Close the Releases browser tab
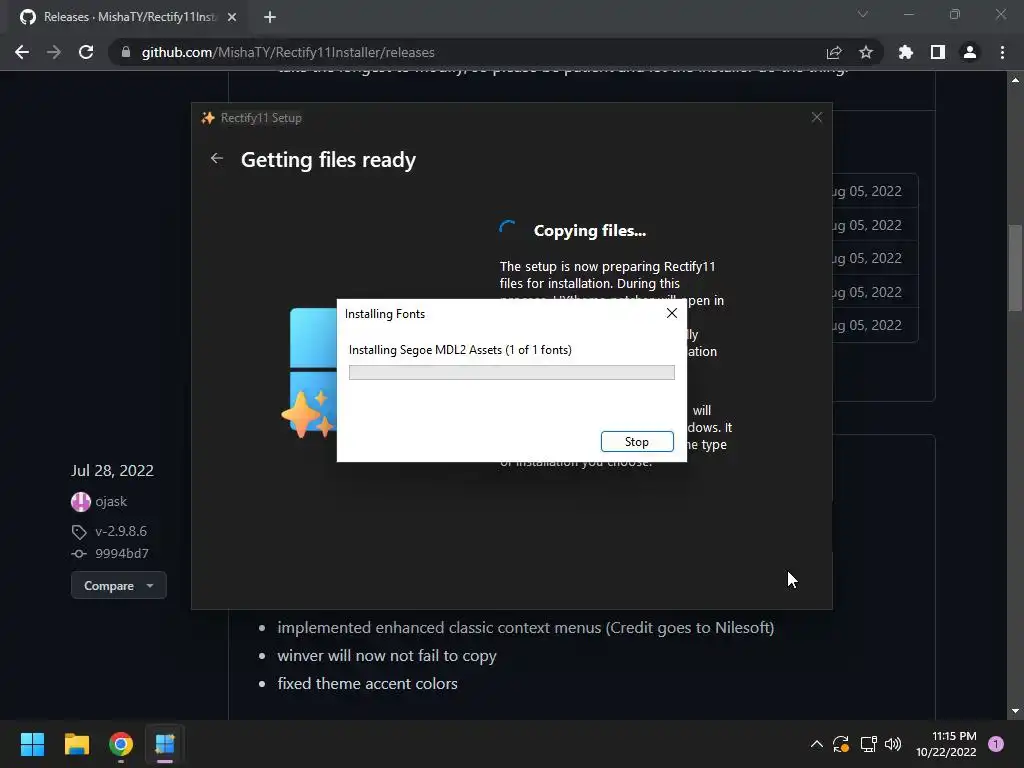The width and height of the screenshot is (1024, 768). pos(232,17)
